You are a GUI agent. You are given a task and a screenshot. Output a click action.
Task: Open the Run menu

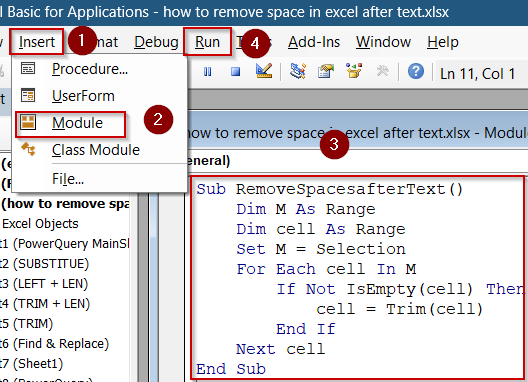(x=207, y=42)
